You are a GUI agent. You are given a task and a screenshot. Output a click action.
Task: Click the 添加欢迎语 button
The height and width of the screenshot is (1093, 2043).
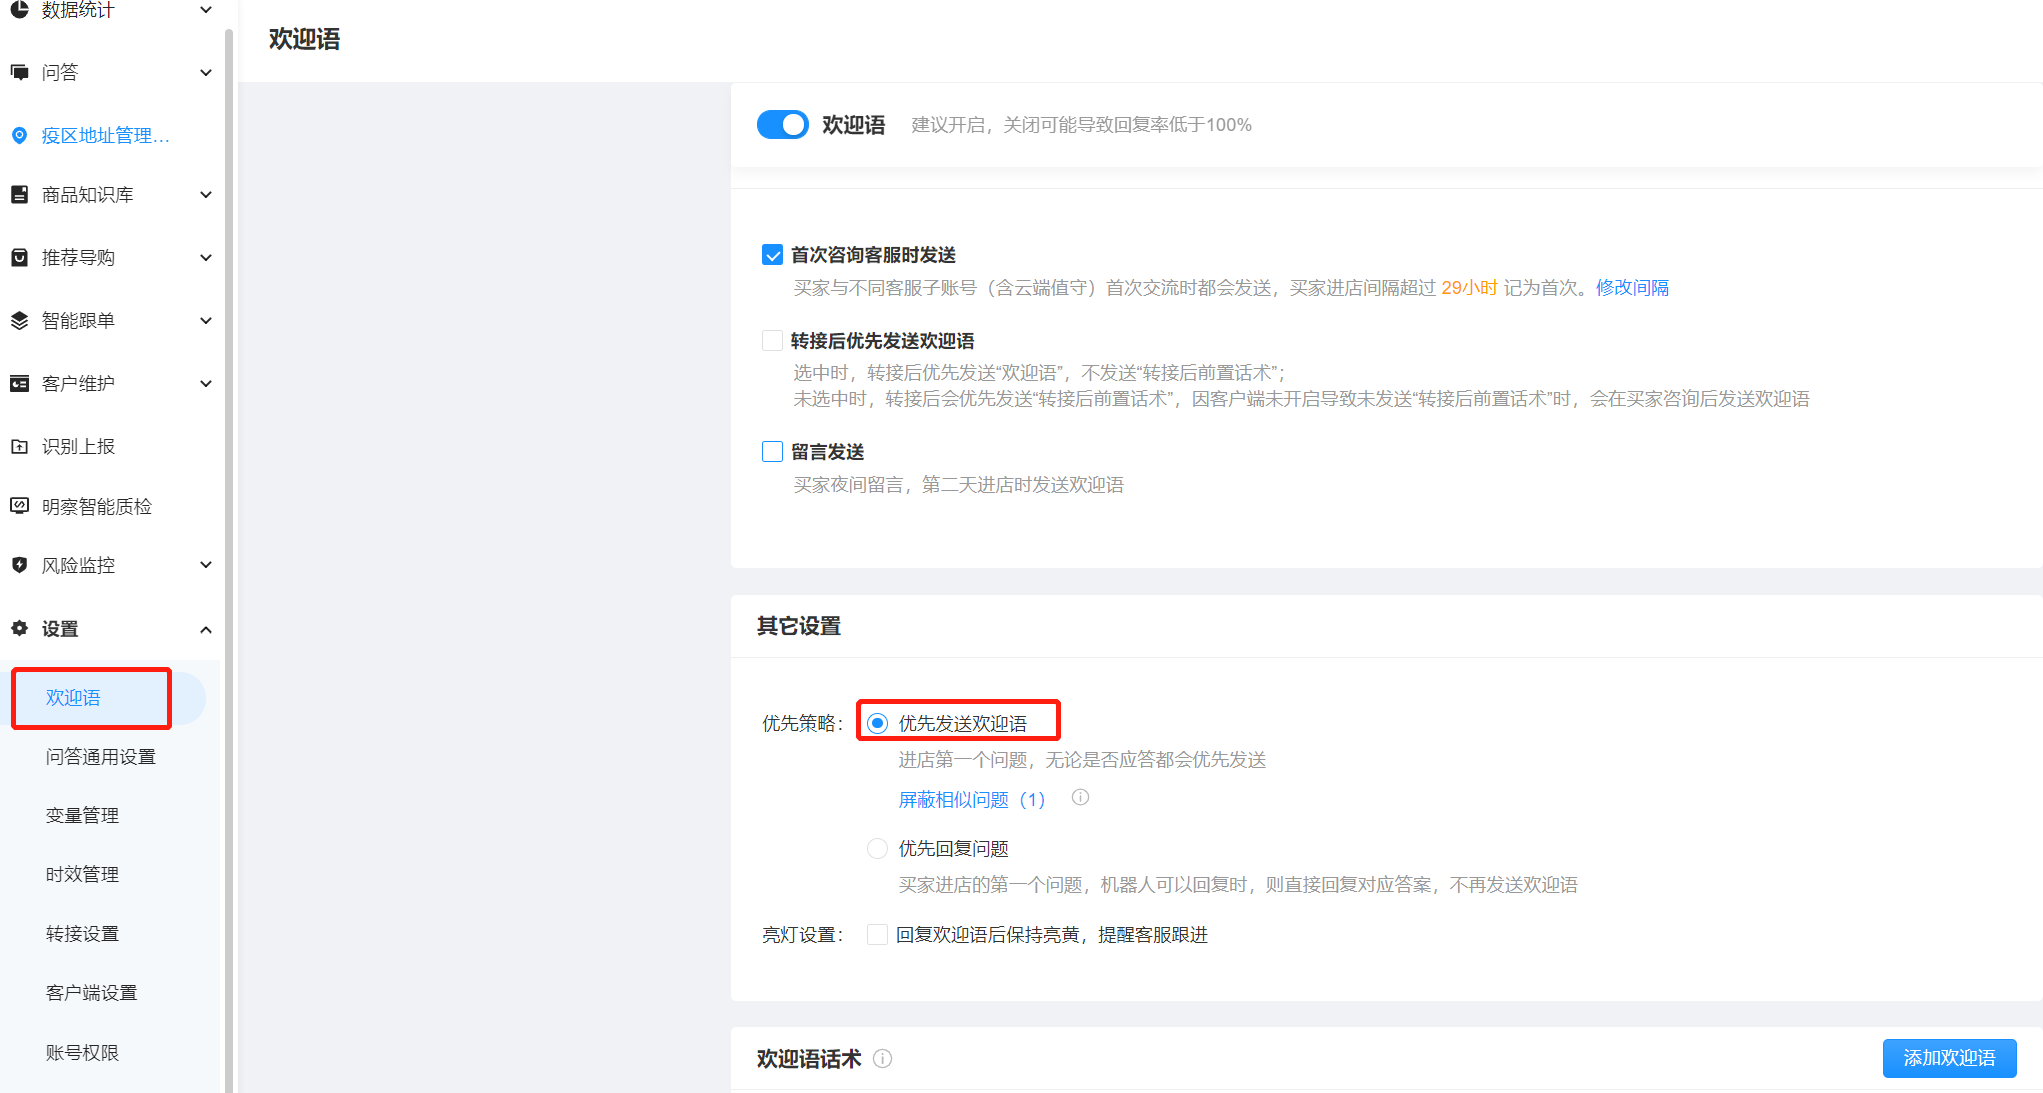coord(1949,1058)
